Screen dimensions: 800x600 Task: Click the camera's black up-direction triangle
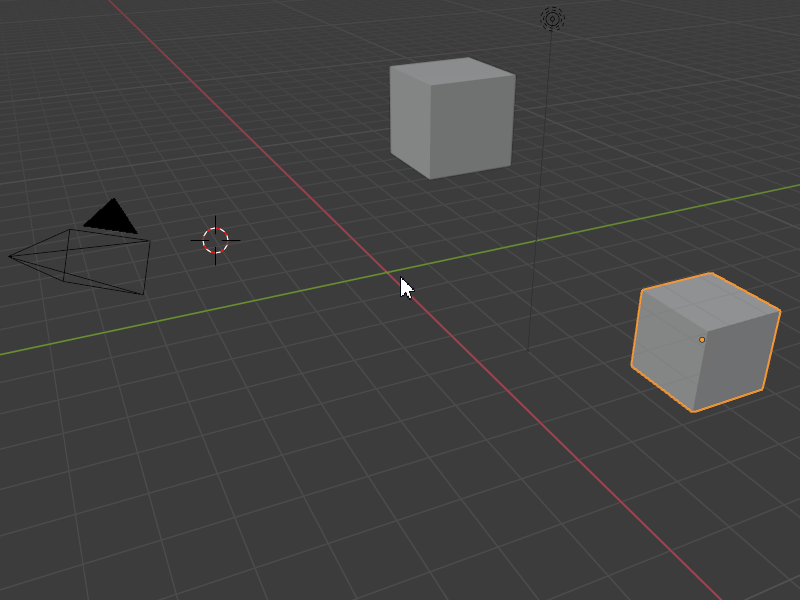tap(111, 216)
